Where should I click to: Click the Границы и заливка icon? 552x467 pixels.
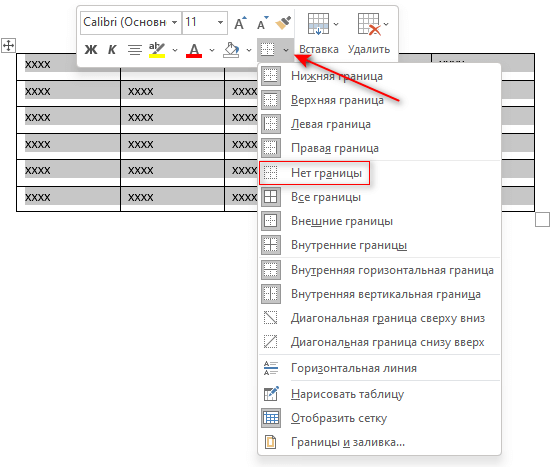click(271, 442)
